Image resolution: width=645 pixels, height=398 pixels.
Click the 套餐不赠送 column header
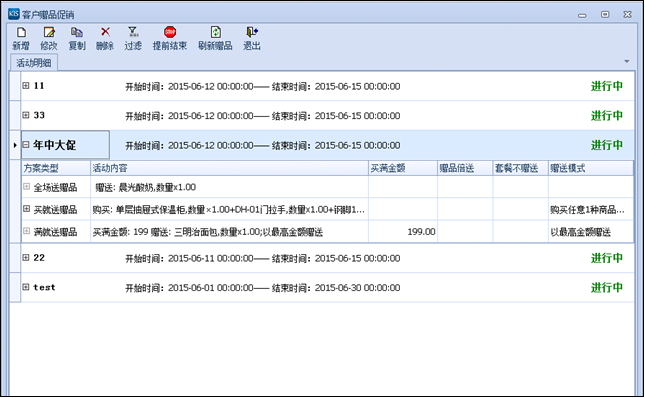coord(520,168)
